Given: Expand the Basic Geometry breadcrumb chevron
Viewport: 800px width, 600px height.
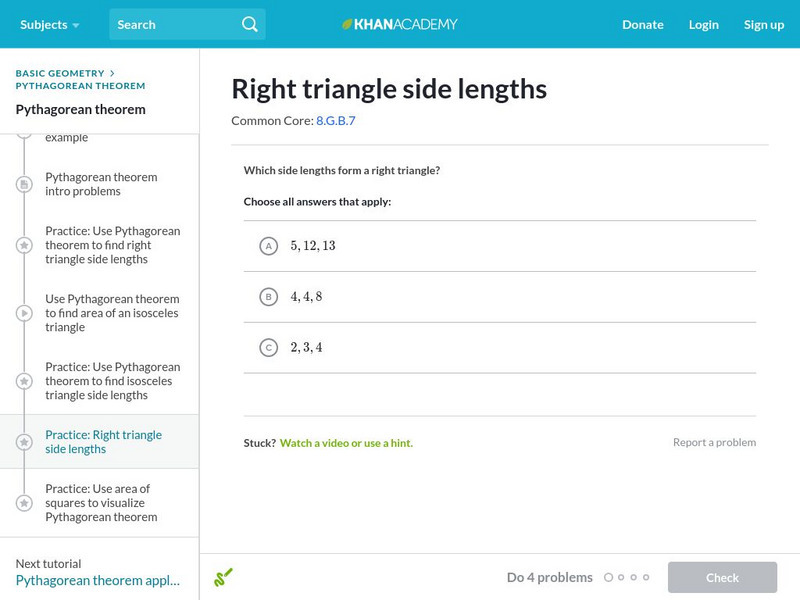Looking at the screenshot, I should click(x=112, y=73).
